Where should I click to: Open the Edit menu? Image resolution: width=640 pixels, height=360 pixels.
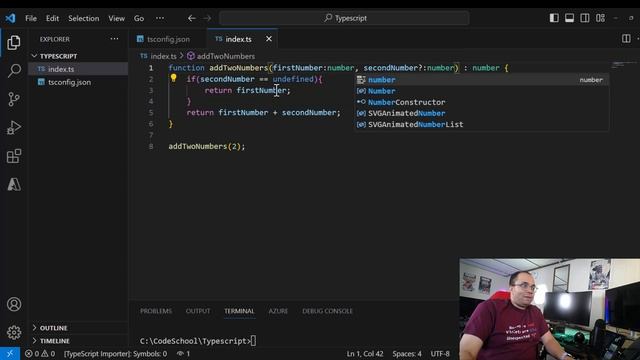(52, 18)
